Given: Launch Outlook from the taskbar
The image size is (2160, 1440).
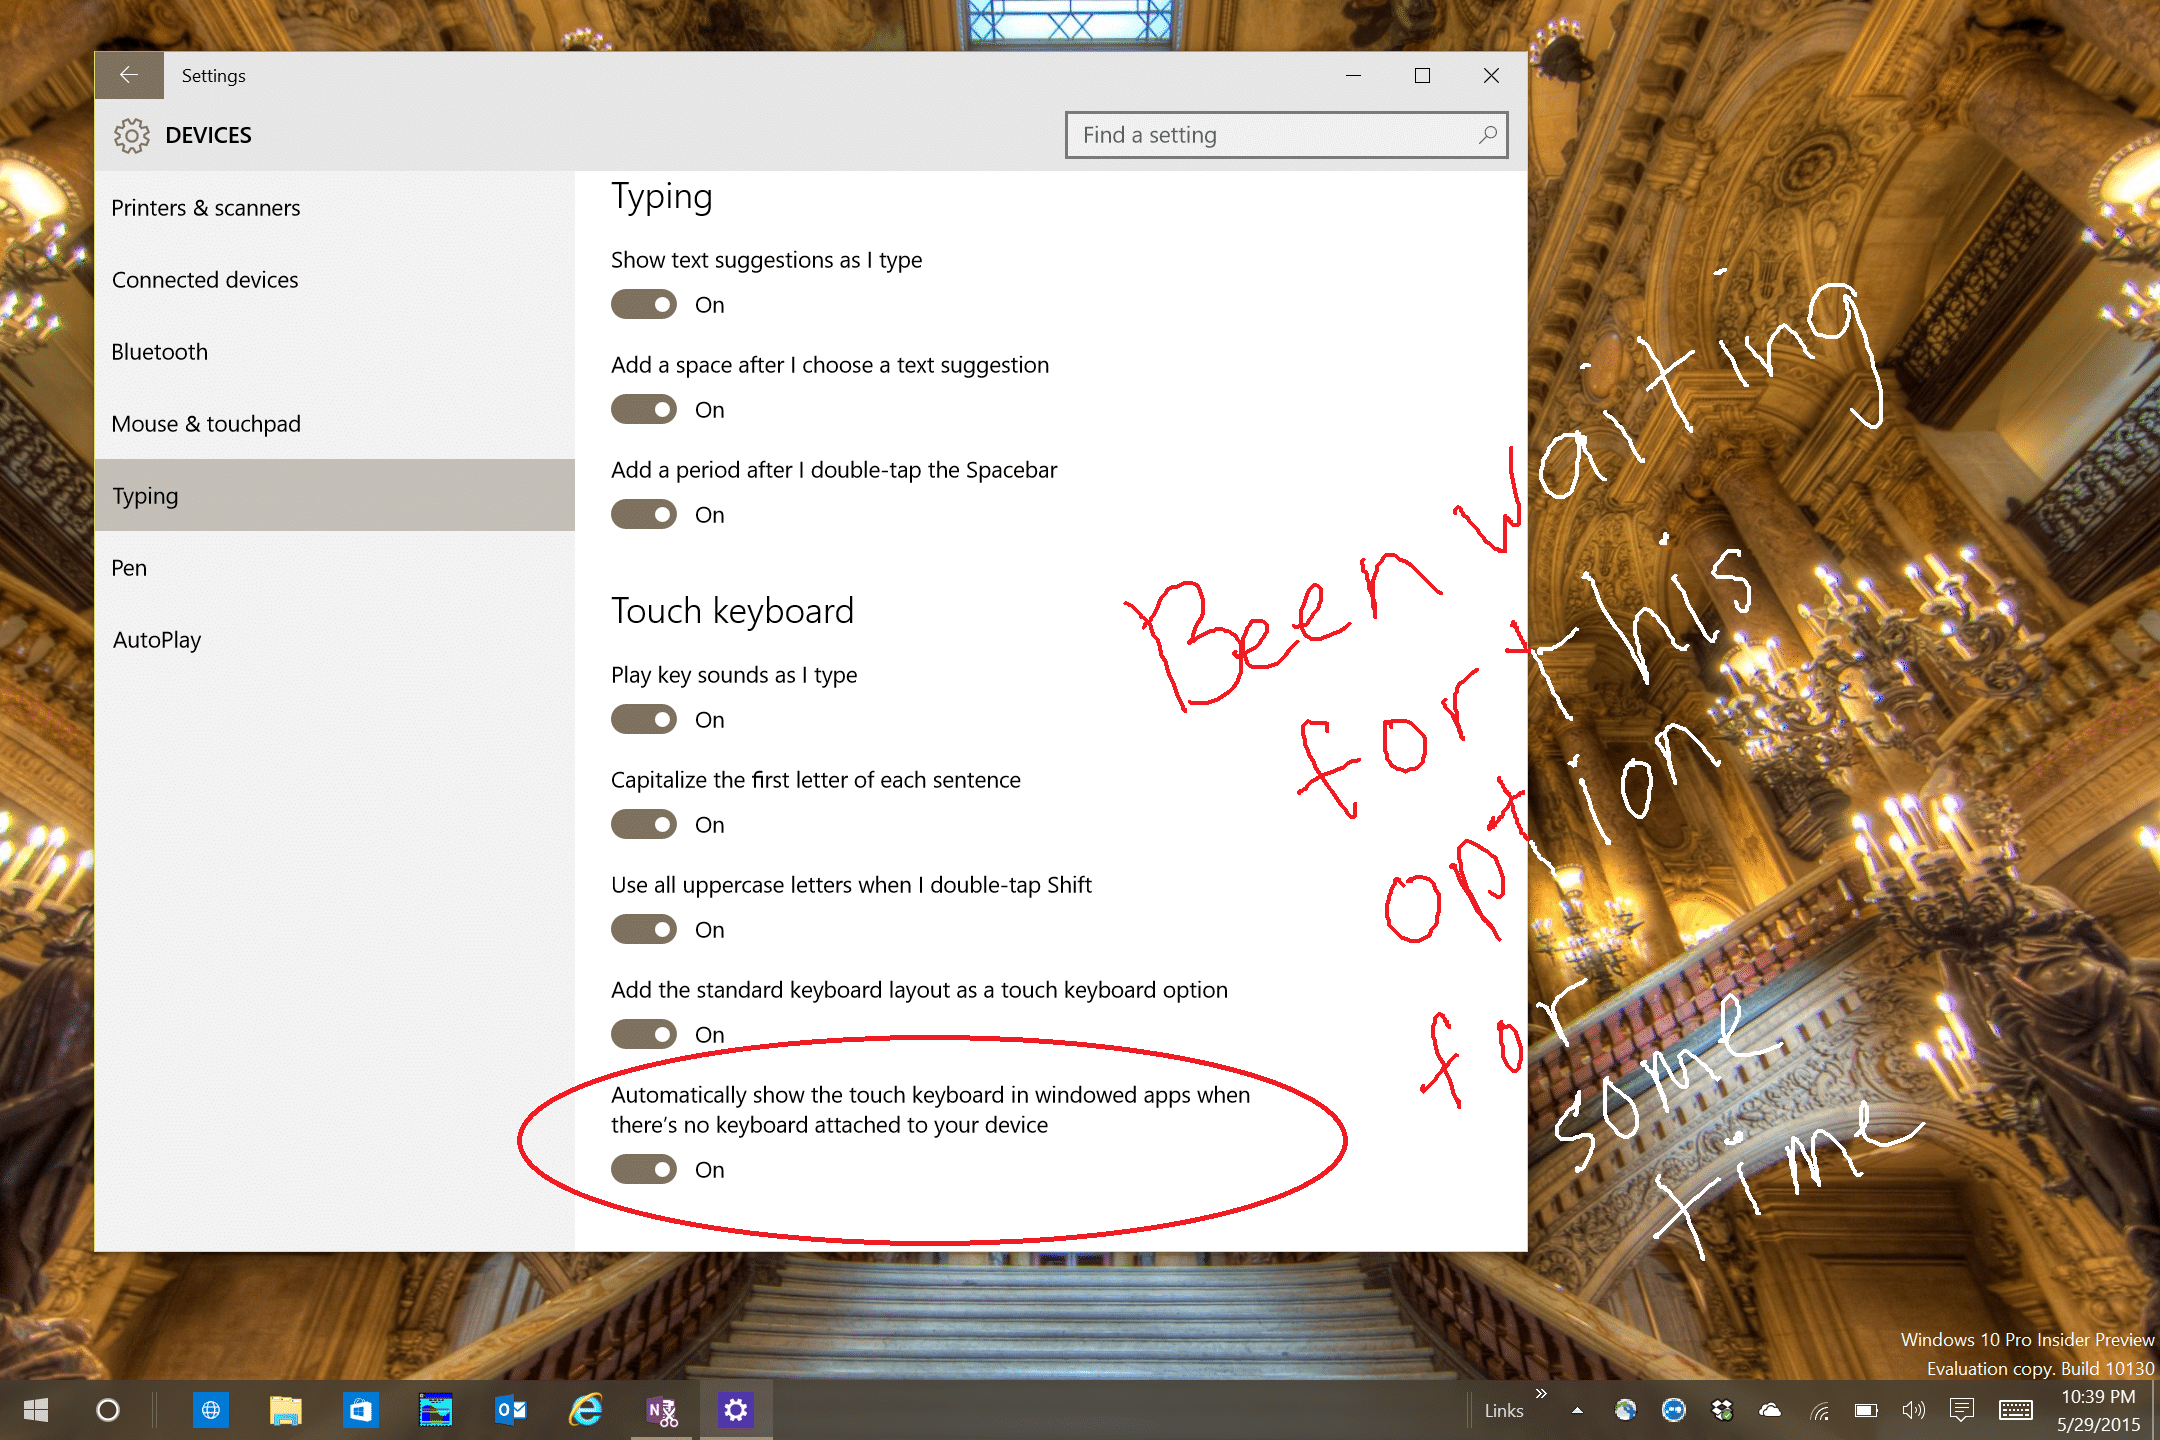Looking at the screenshot, I should (511, 1410).
